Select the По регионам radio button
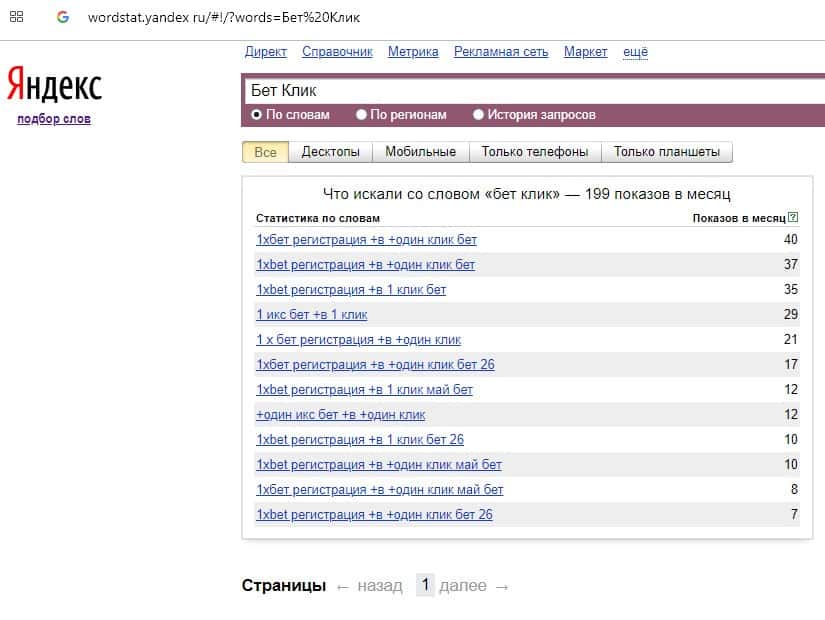This screenshot has height=620, width=825. (361, 115)
